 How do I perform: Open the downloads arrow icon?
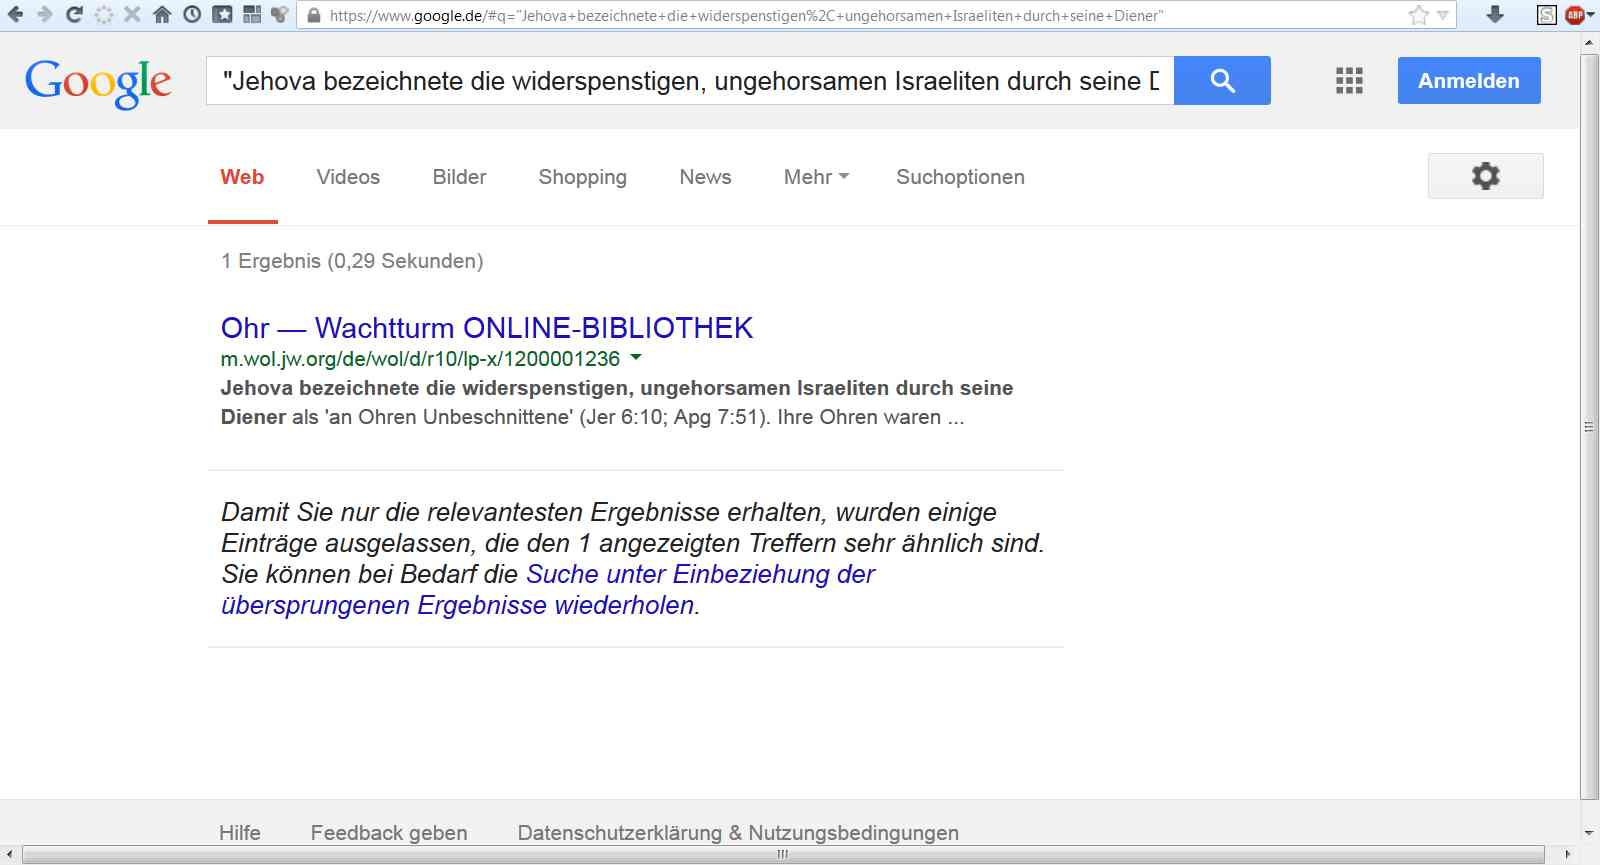click(x=1495, y=15)
